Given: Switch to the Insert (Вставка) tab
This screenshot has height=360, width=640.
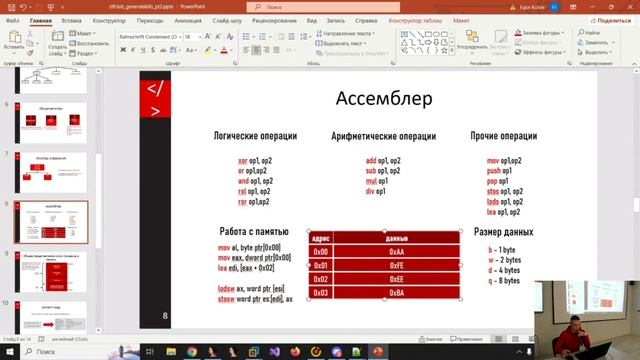Looking at the screenshot, I should [x=71, y=20].
